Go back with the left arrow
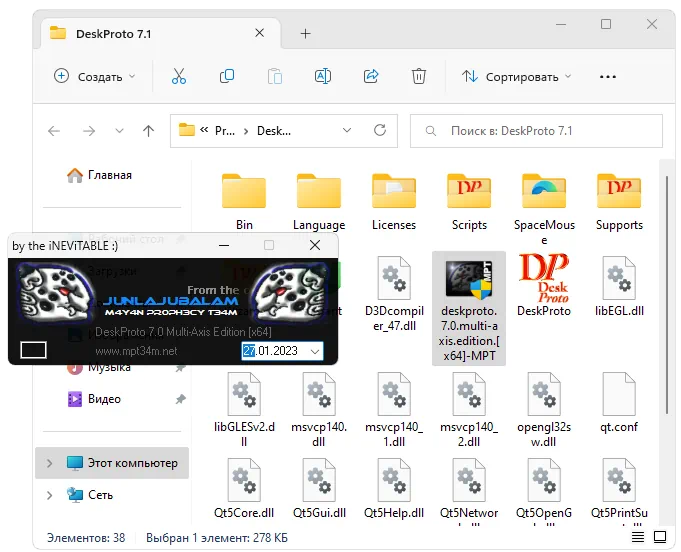 pyautogui.click(x=54, y=131)
